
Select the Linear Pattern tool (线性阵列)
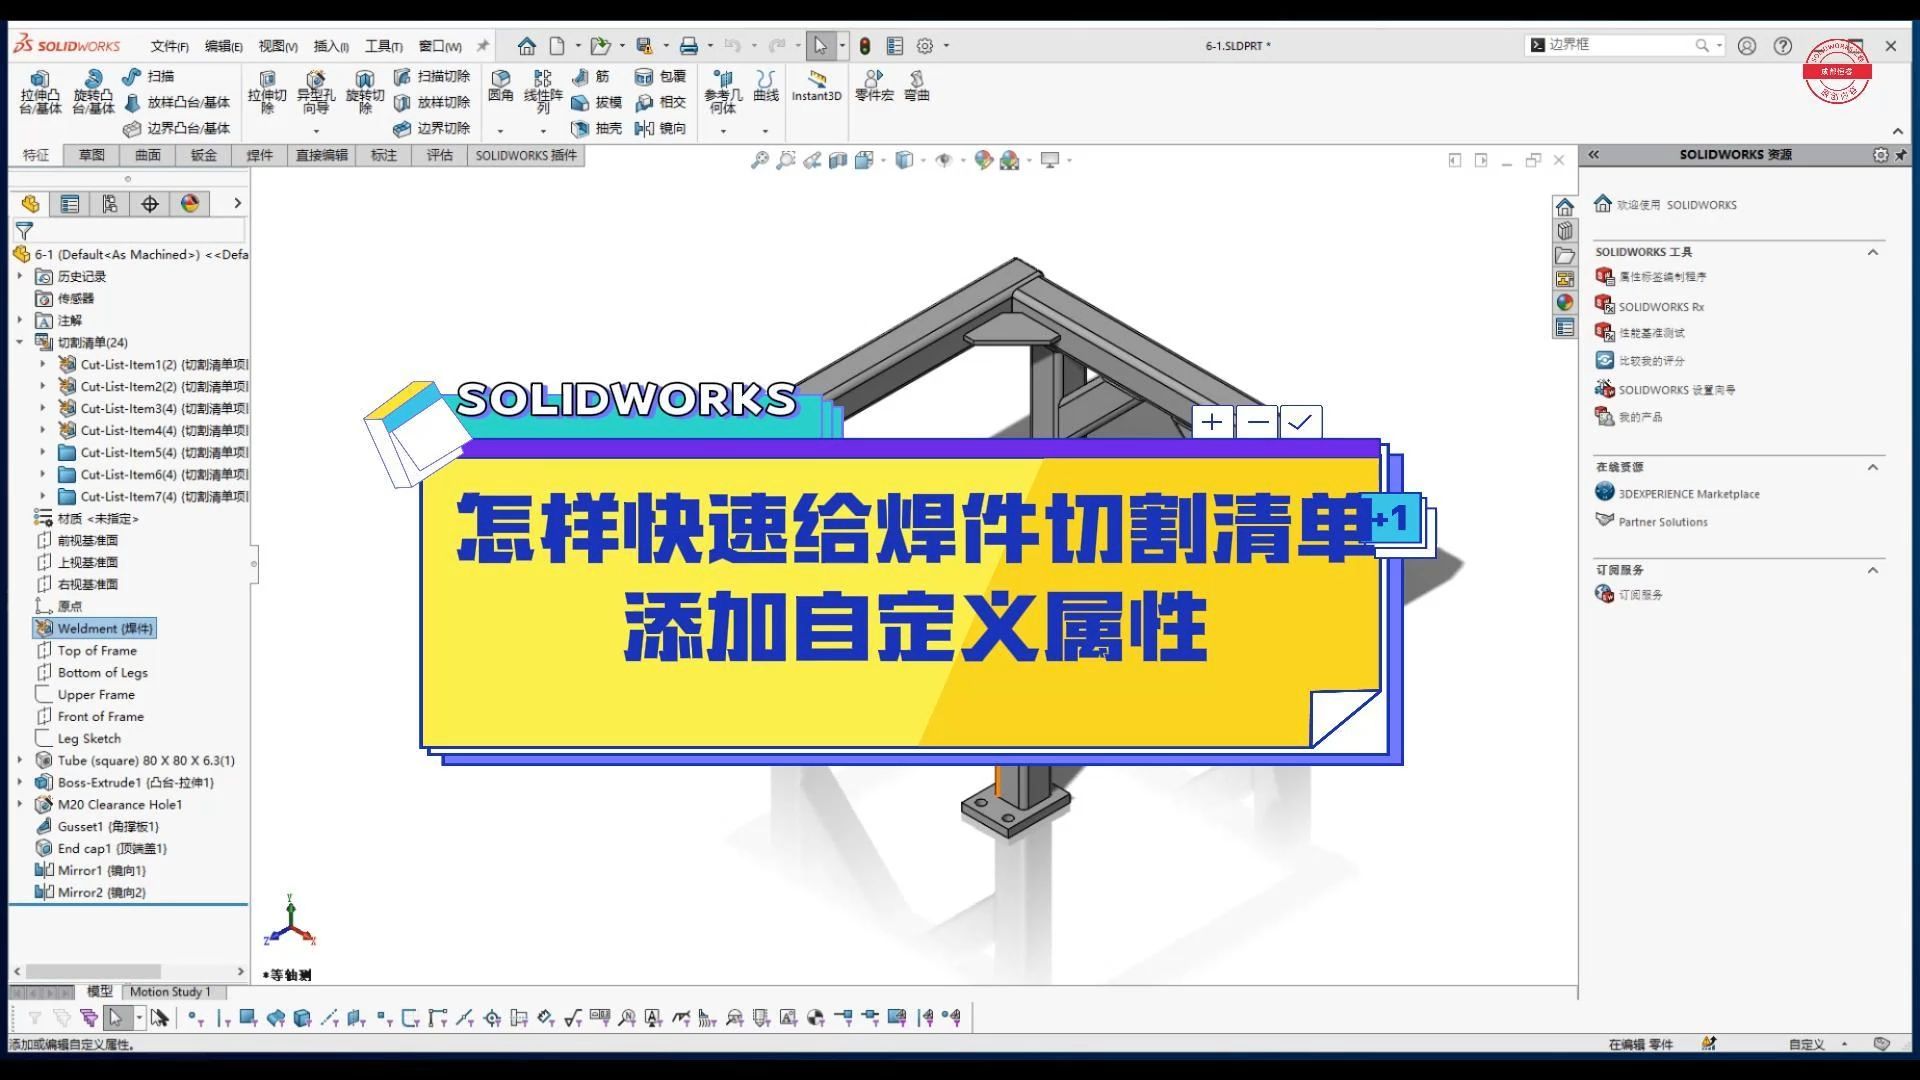point(543,92)
